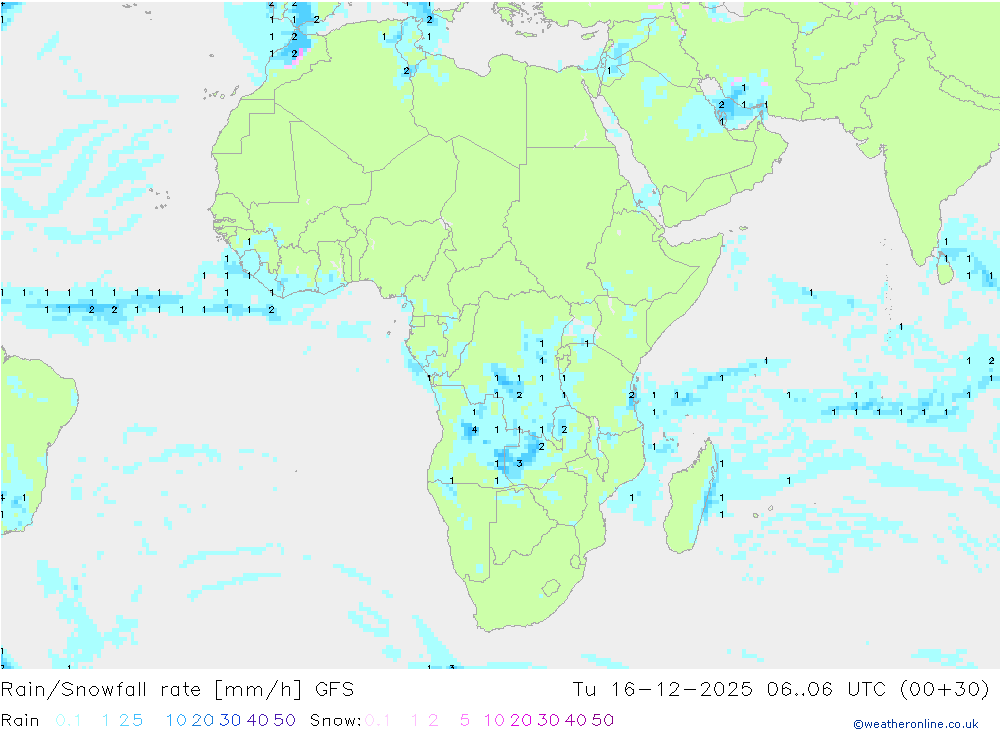Select the Snow legend value 50
This screenshot has width=1000, height=733.
pyautogui.click(x=603, y=720)
